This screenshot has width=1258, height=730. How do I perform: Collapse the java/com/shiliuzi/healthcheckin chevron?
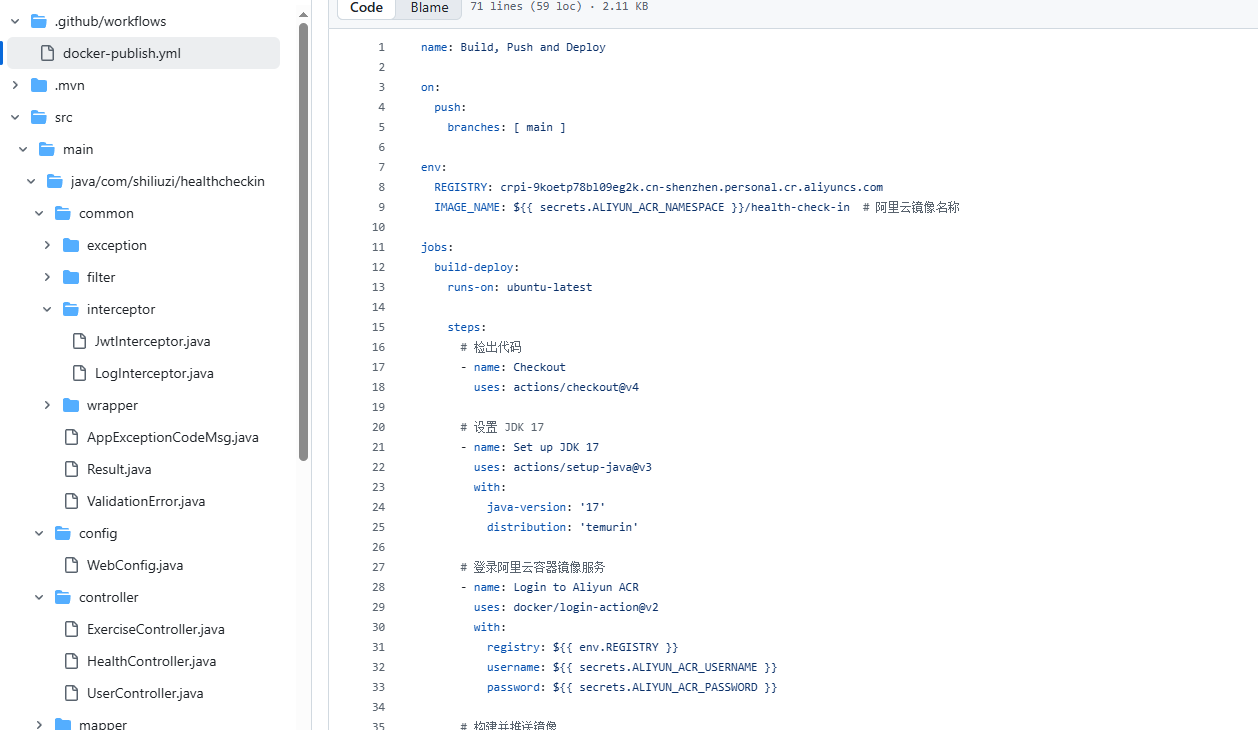(x=31, y=181)
